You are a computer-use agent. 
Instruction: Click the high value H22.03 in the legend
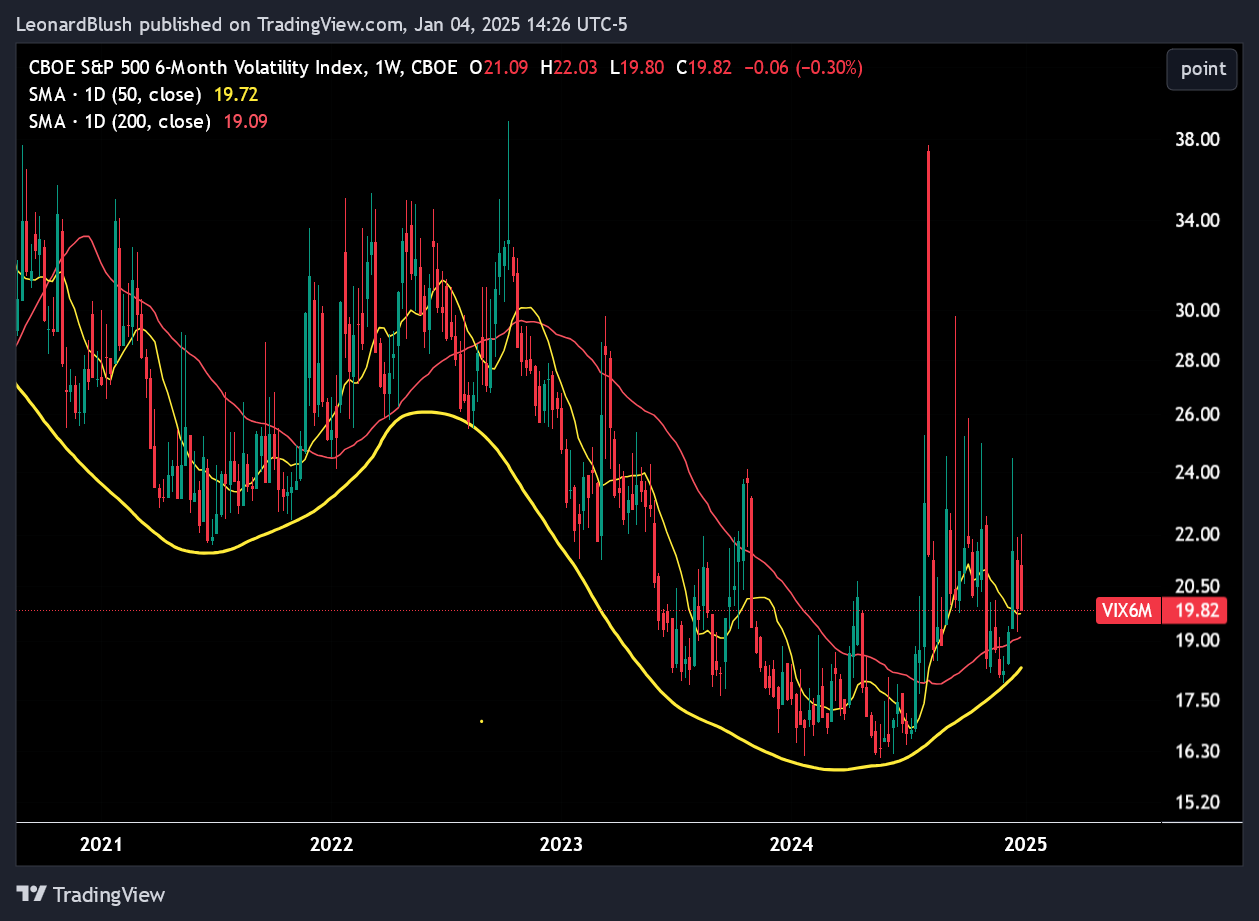pyautogui.click(x=568, y=68)
